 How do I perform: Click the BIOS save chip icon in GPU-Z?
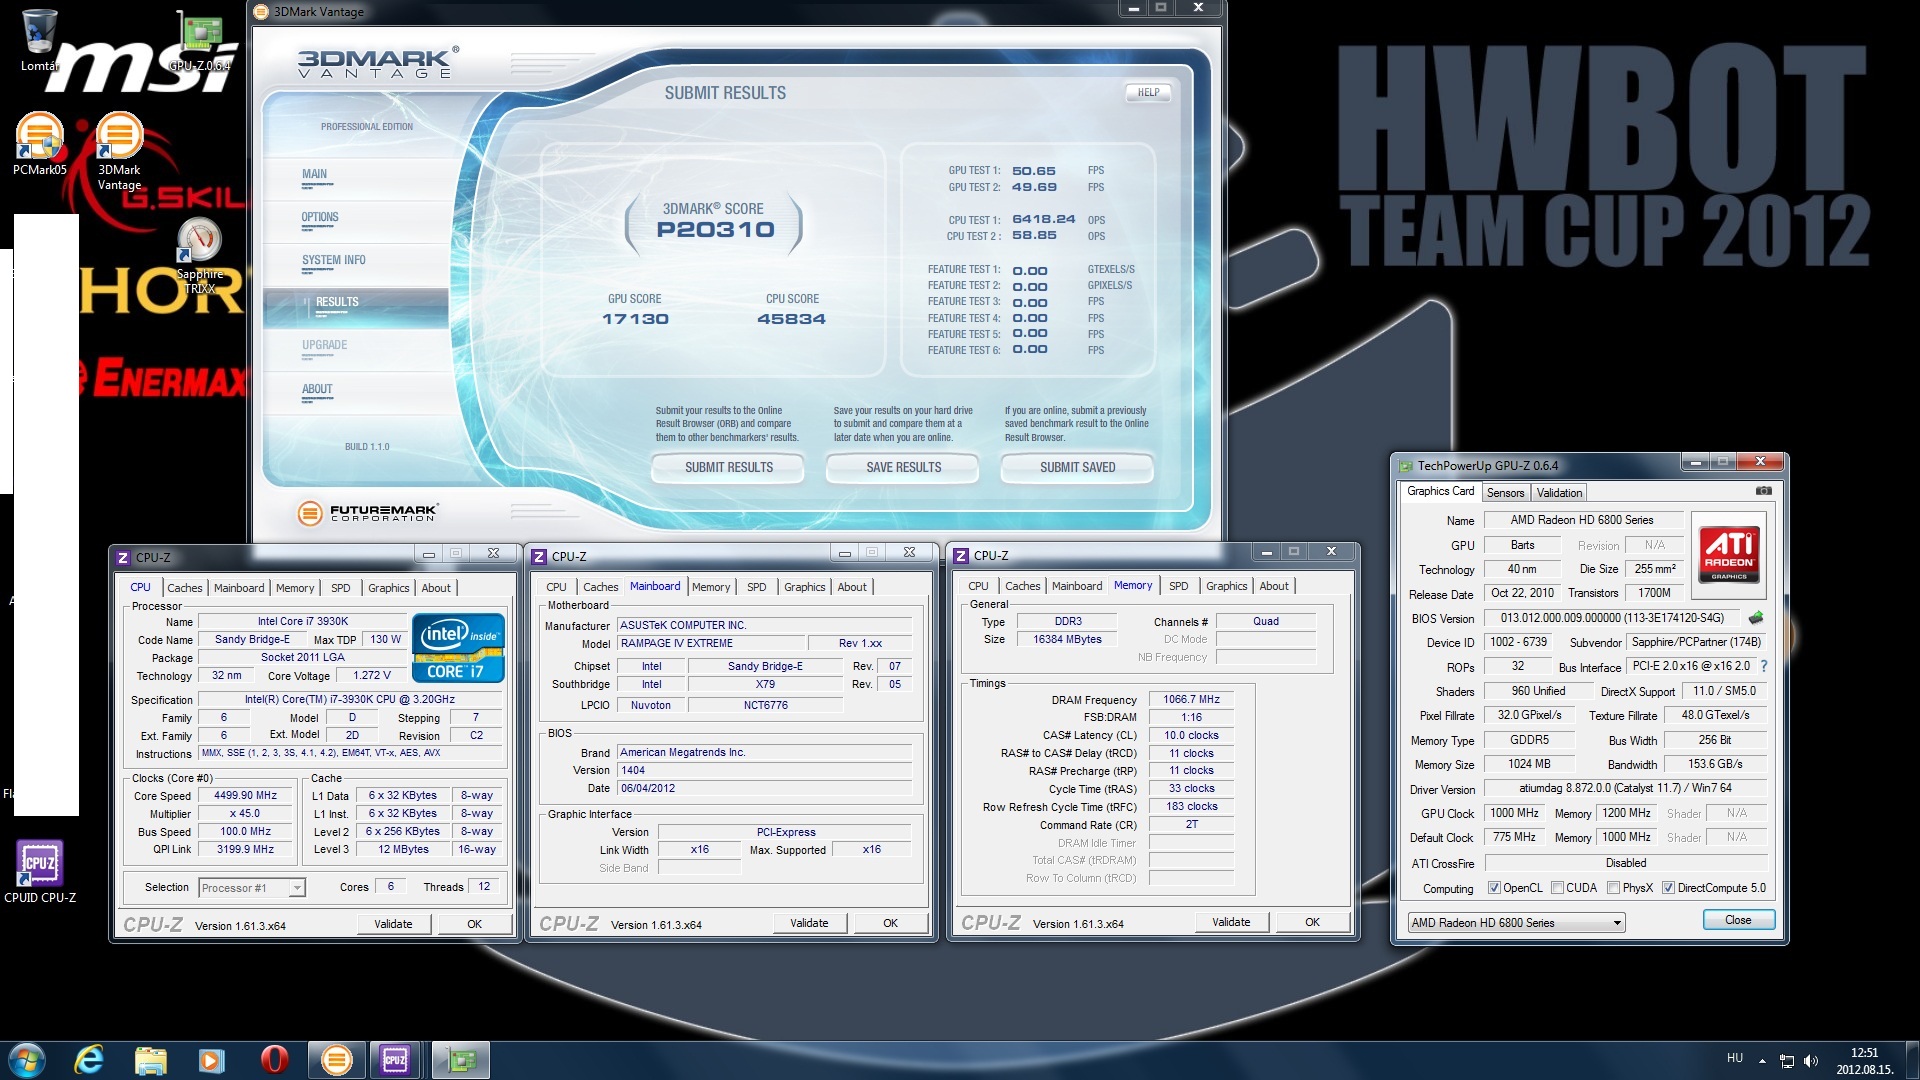tap(1755, 618)
